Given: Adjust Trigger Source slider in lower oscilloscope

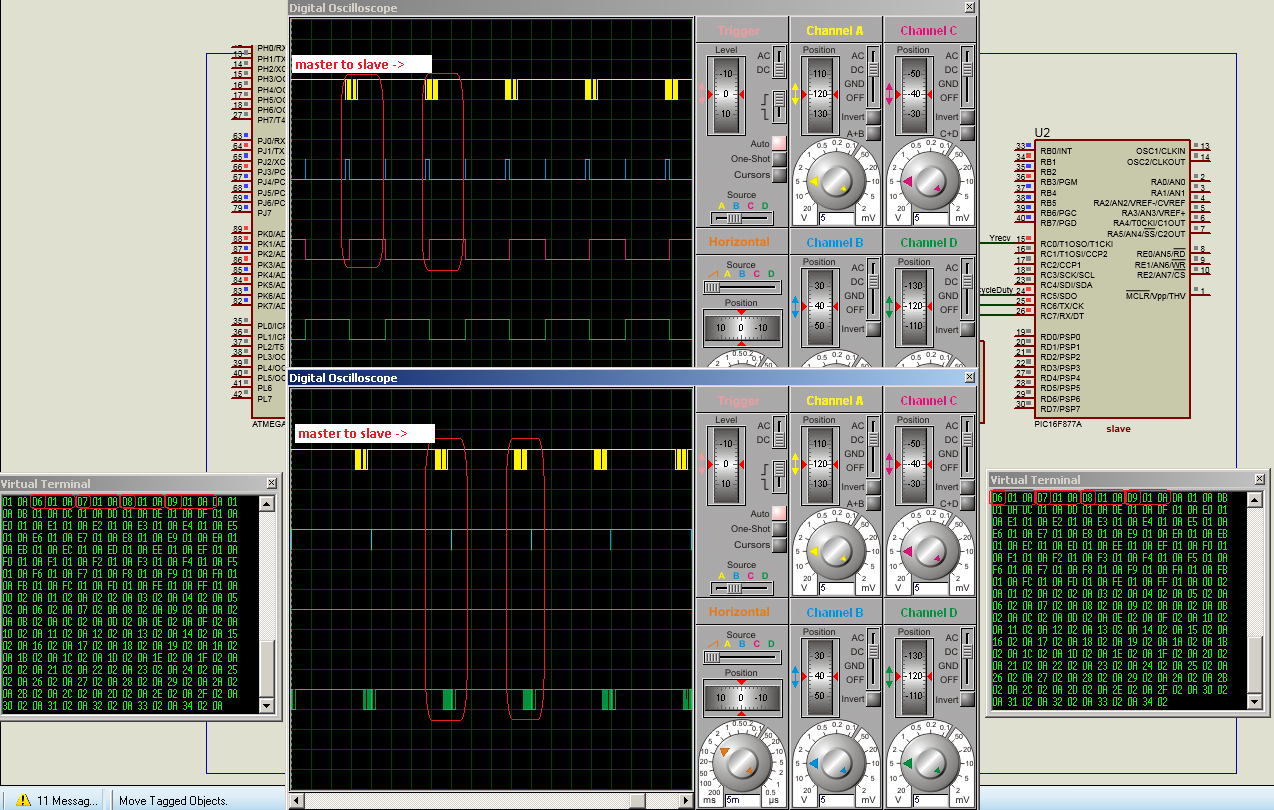Looking at the screenshot, I should pyautogui.click(x=742, y=587).
